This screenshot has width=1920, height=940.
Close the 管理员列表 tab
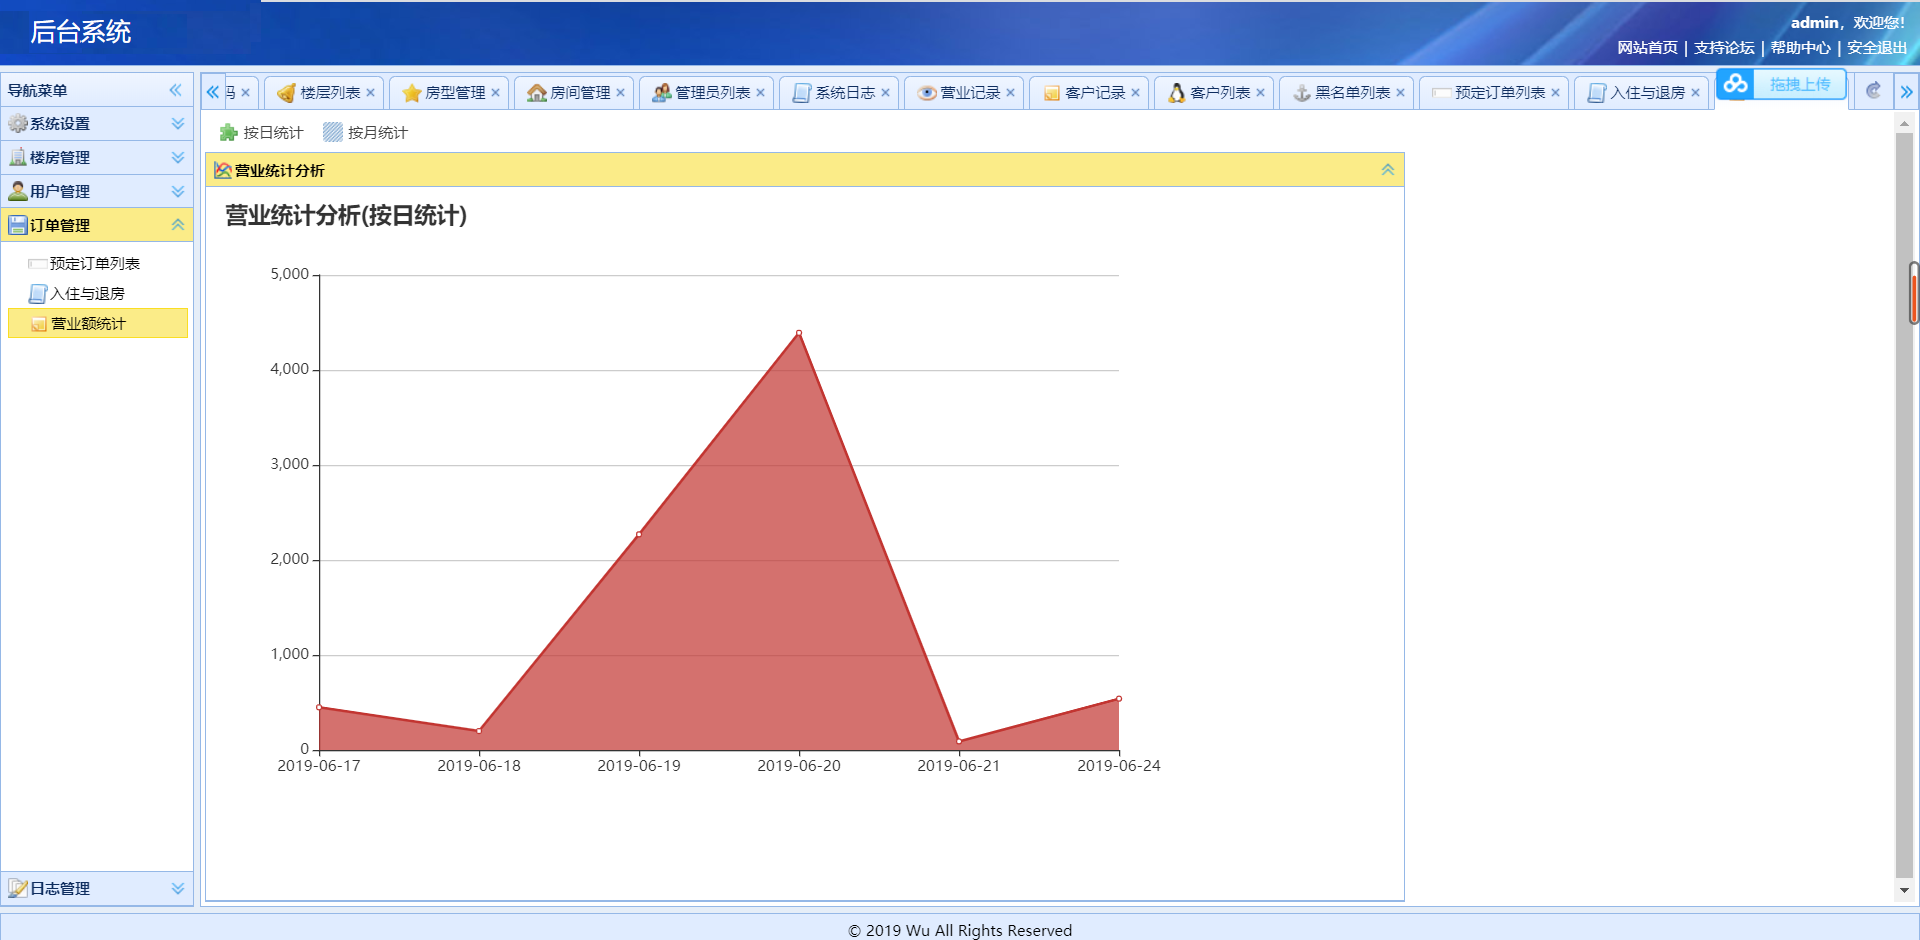pyautogui.click(x=761, y=93)
